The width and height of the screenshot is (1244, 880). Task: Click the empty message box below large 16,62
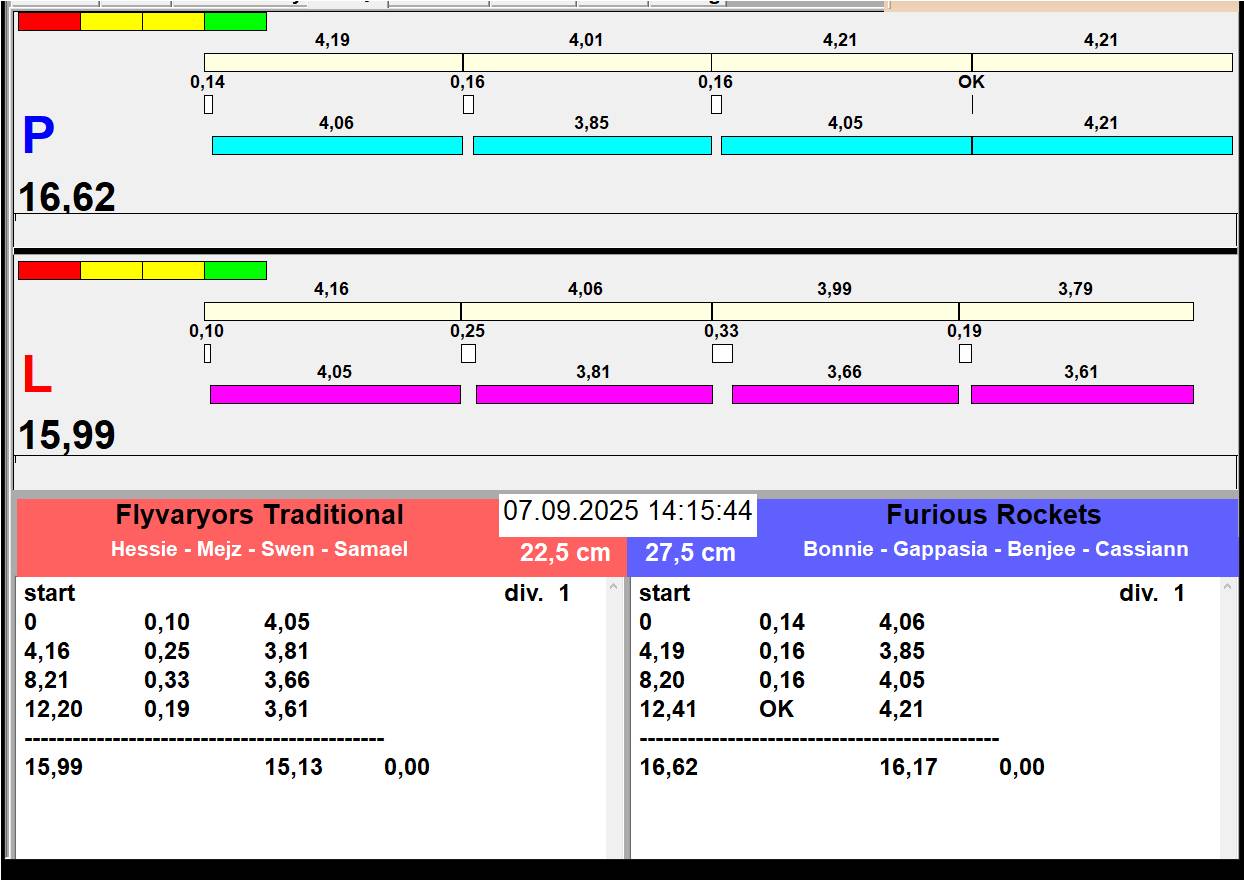(625, 230)
